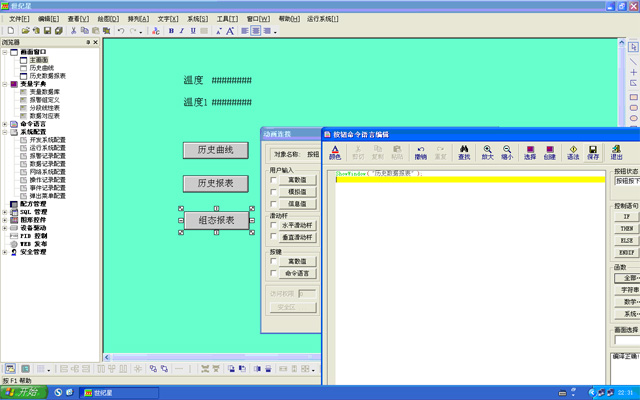
Task: Open the 工具[T] menu
Action: click(x=227, y=19)
